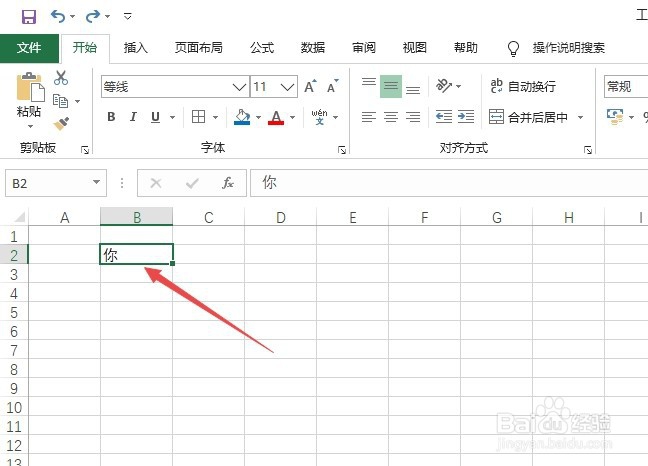Click the Save icon in quick access toolbar

[x=29, y=17]
